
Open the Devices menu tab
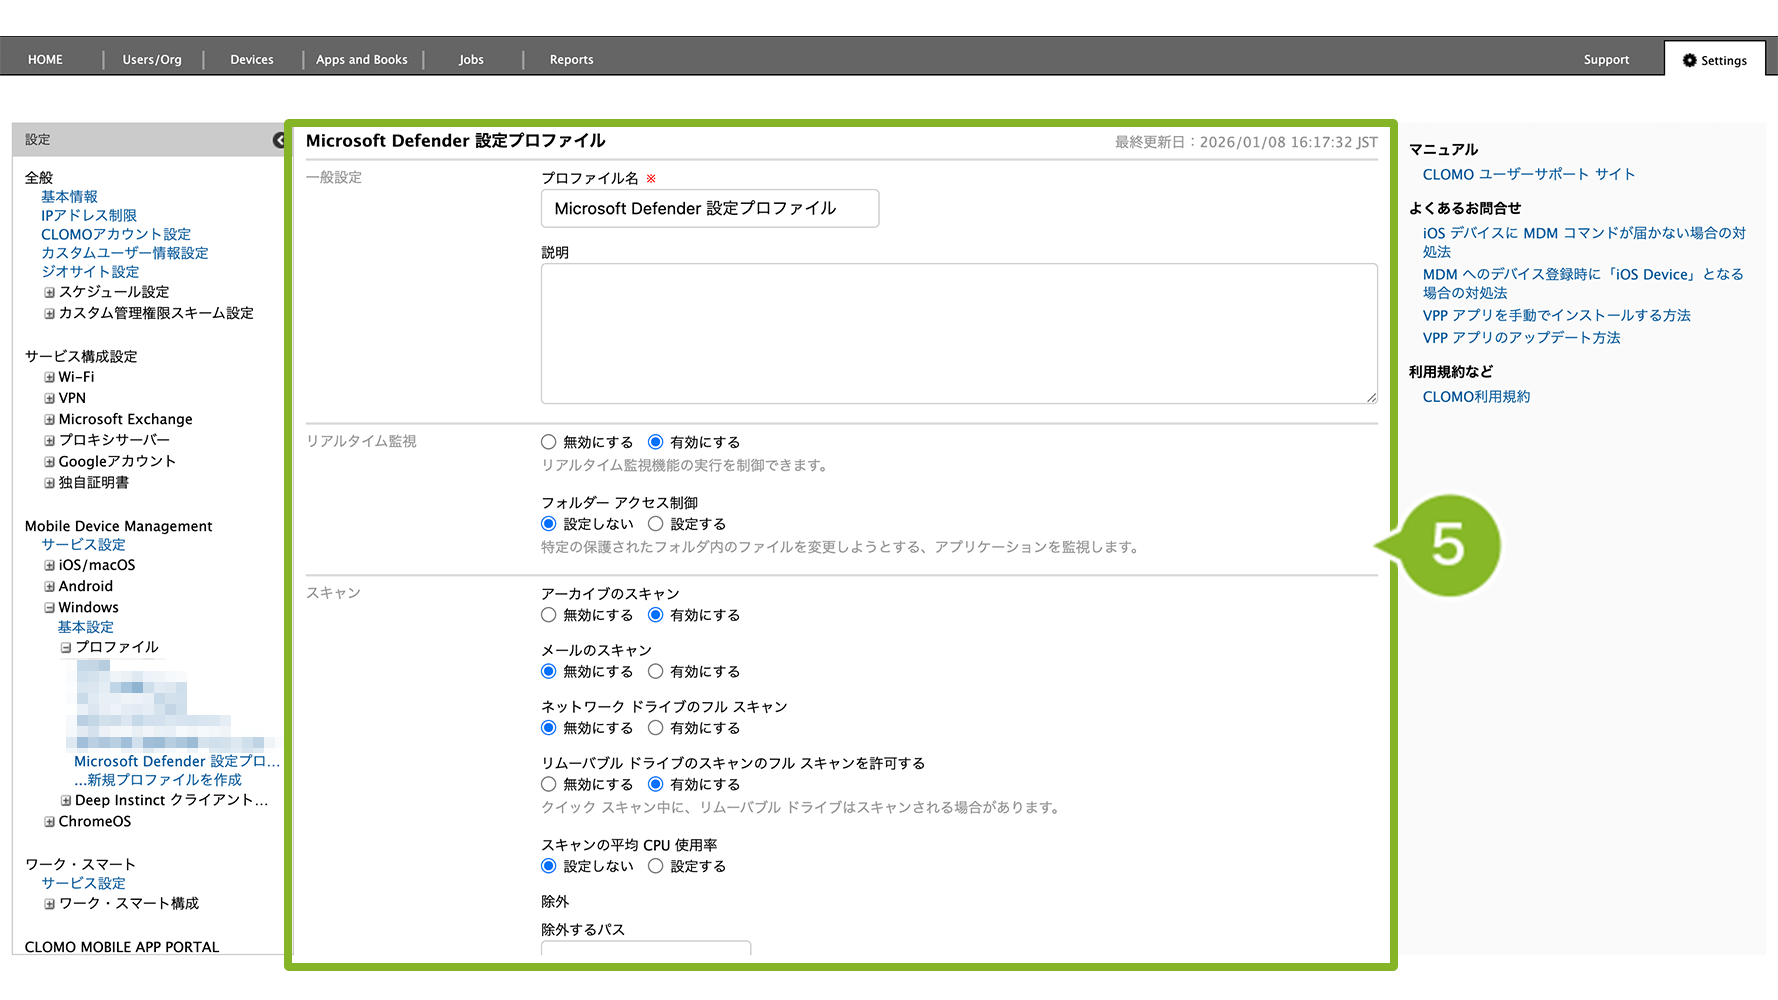252,60
